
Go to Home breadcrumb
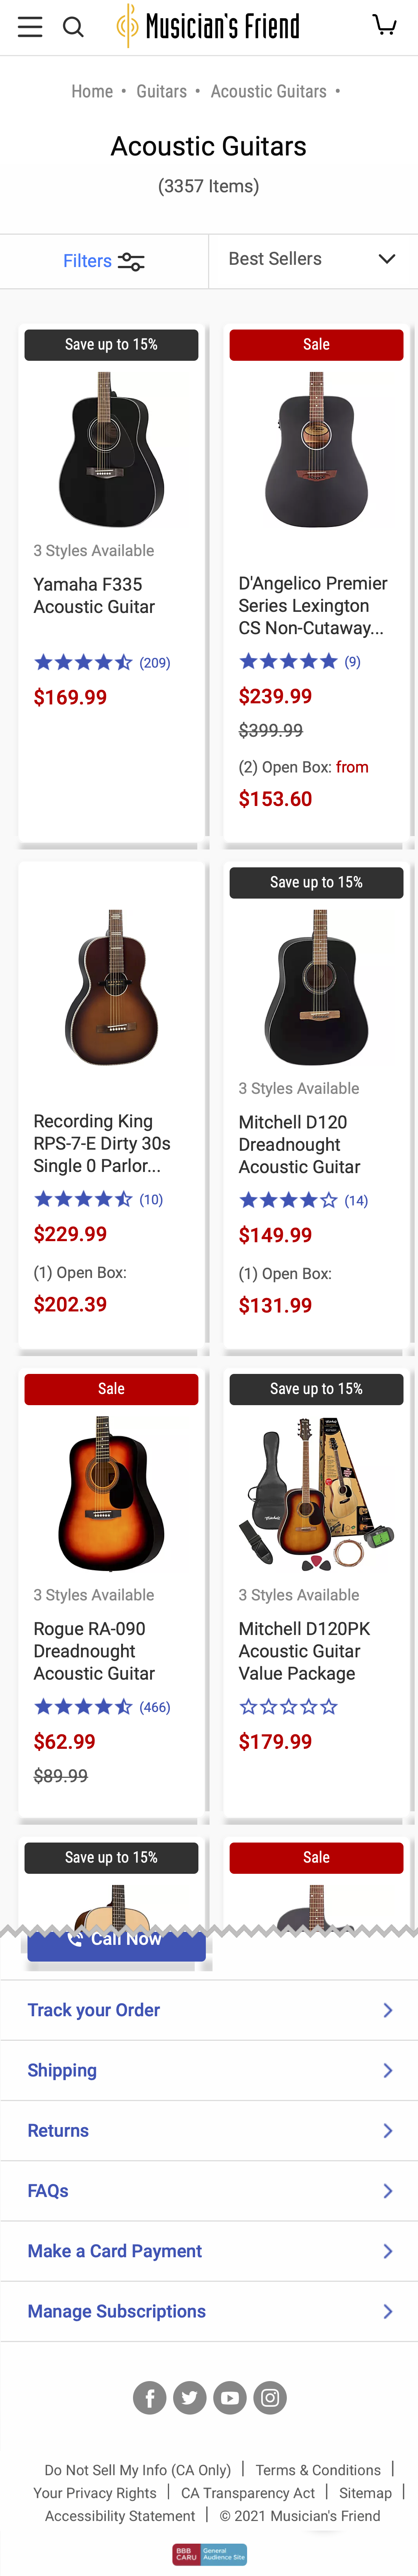click(x=92, y=91)
